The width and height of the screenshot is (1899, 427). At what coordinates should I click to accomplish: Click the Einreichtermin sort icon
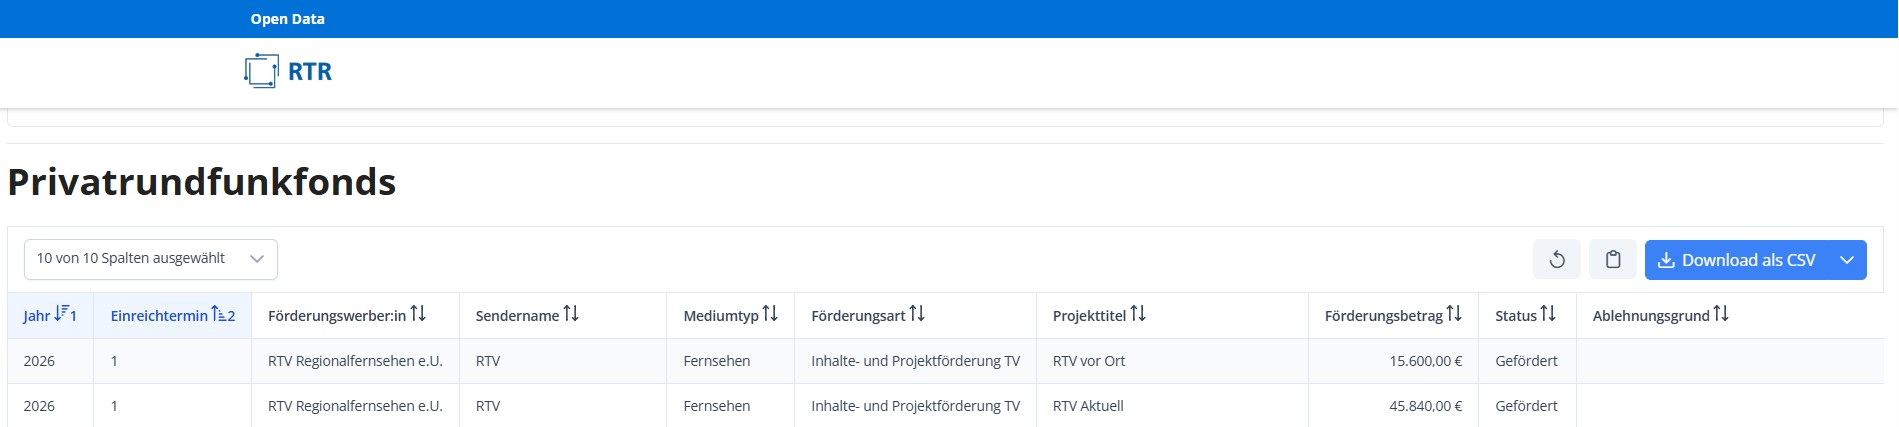(x=218, y=314)
